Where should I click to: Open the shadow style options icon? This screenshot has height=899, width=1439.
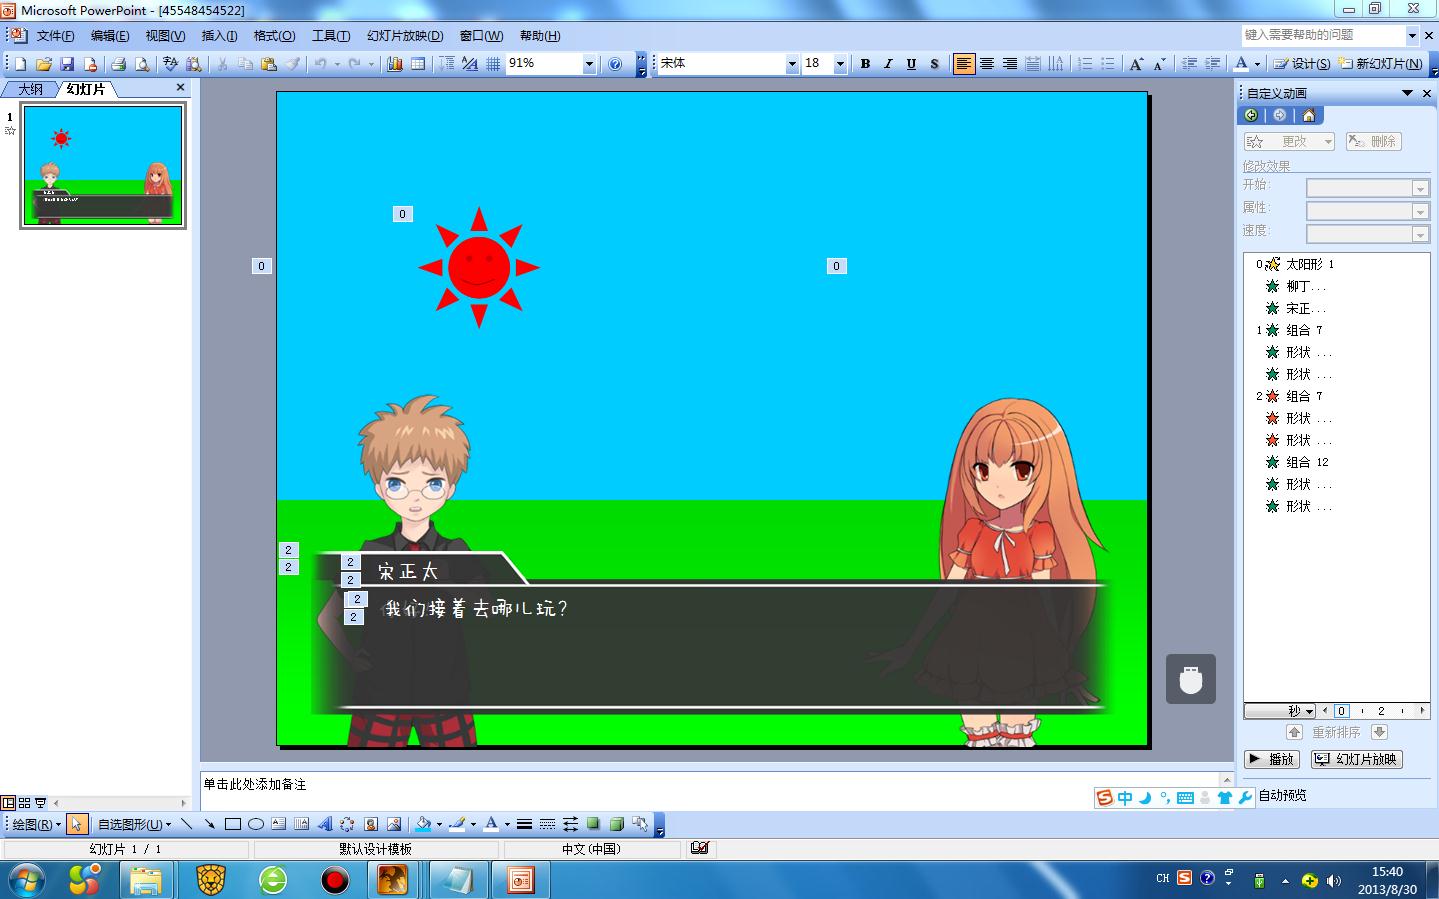pos(594,824)
